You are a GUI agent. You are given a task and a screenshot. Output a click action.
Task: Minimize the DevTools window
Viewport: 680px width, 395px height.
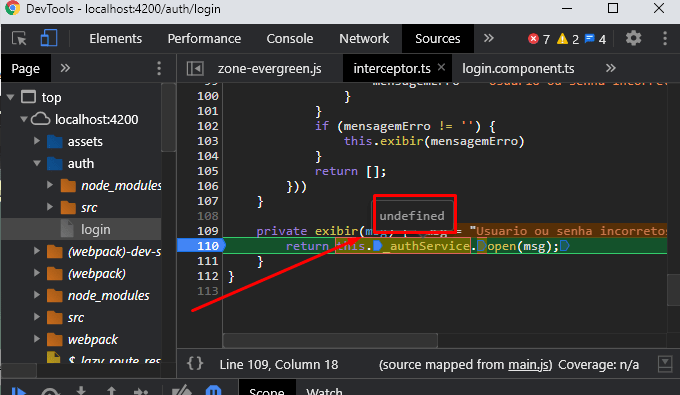567,8
